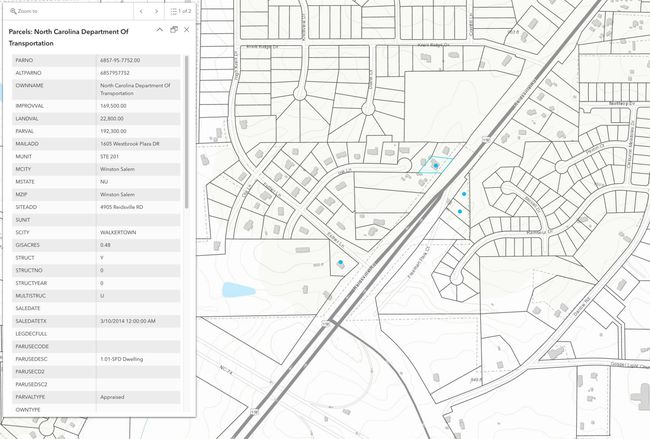Select the blue point near Edna Ln

(x=341, y=263)
